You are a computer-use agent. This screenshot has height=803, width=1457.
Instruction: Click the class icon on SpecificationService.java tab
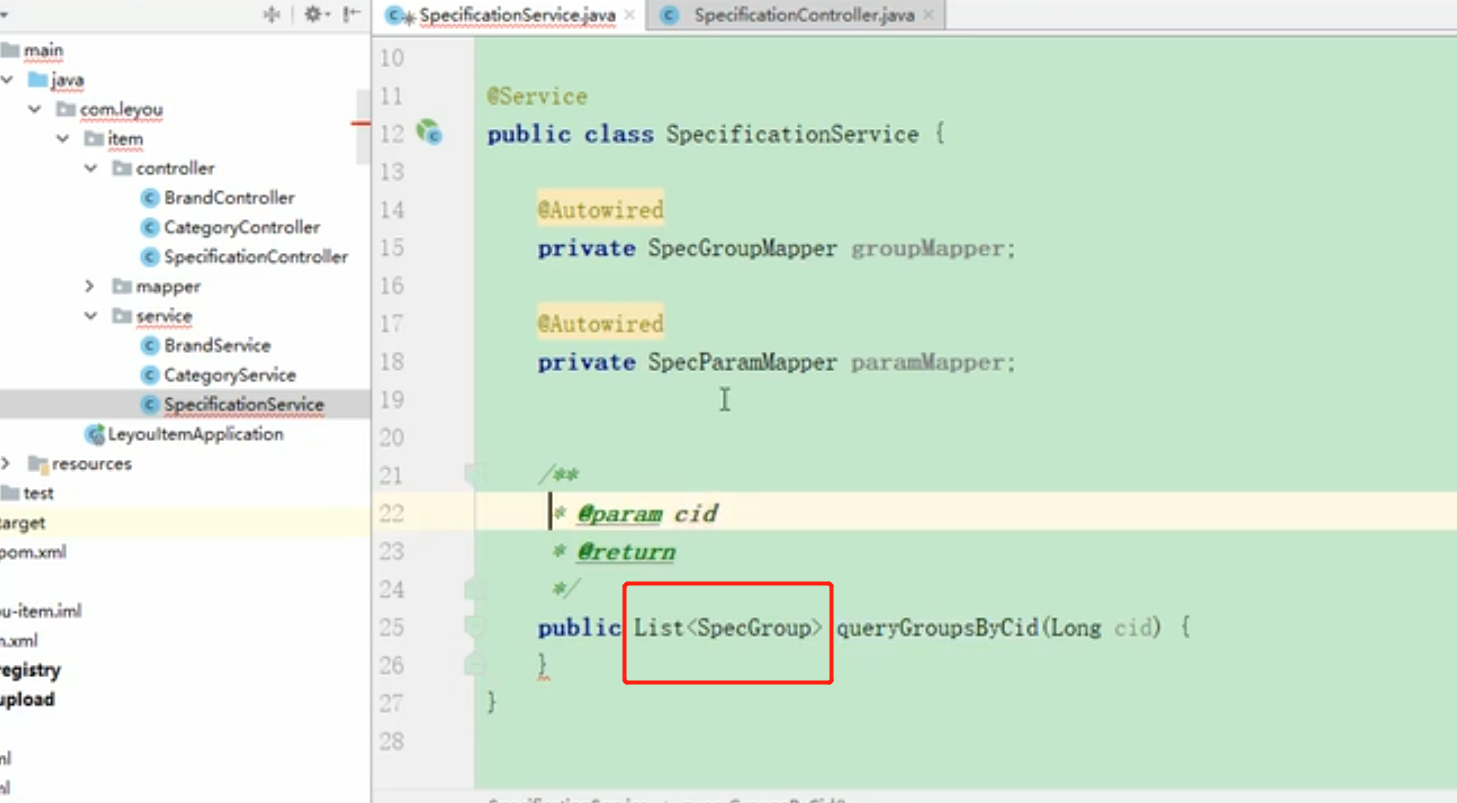click(x=399, y=15)
